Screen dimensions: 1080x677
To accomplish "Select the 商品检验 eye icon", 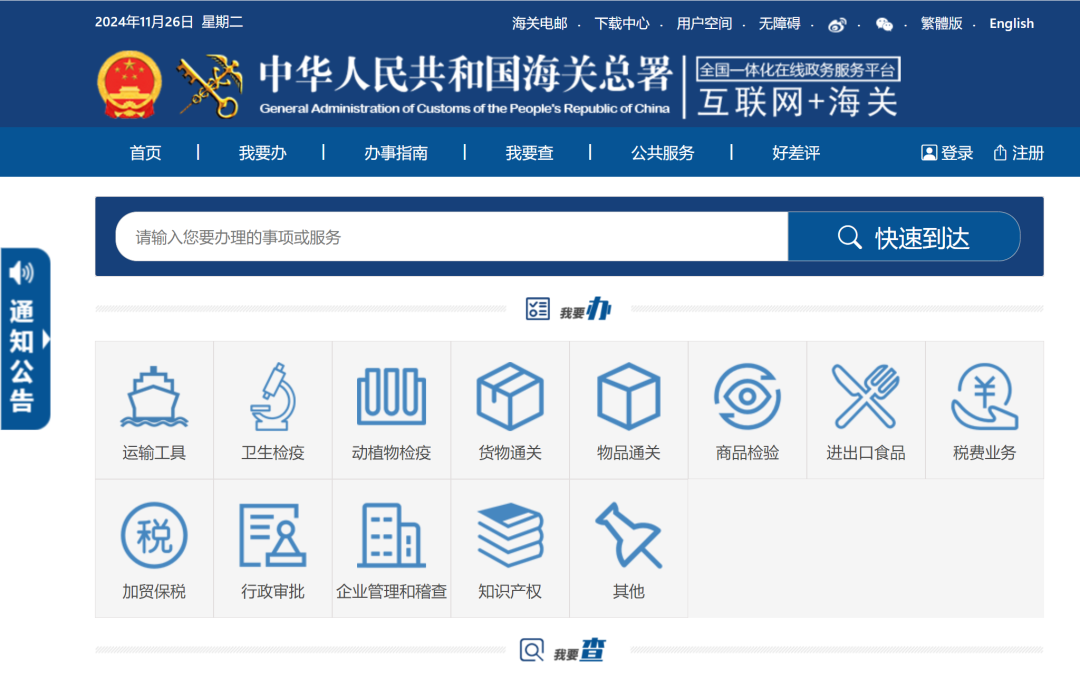I will pos(747,397).
